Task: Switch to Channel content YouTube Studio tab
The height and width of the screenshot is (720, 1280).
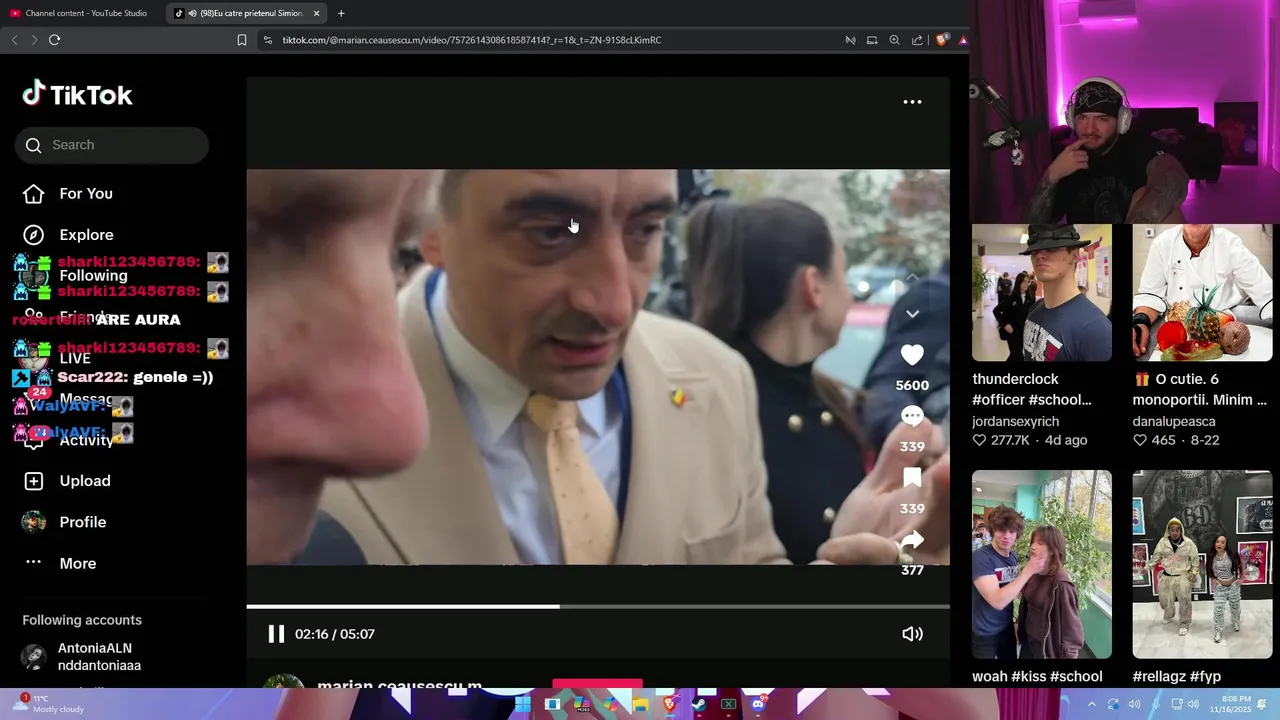Action: pos(80,13)
